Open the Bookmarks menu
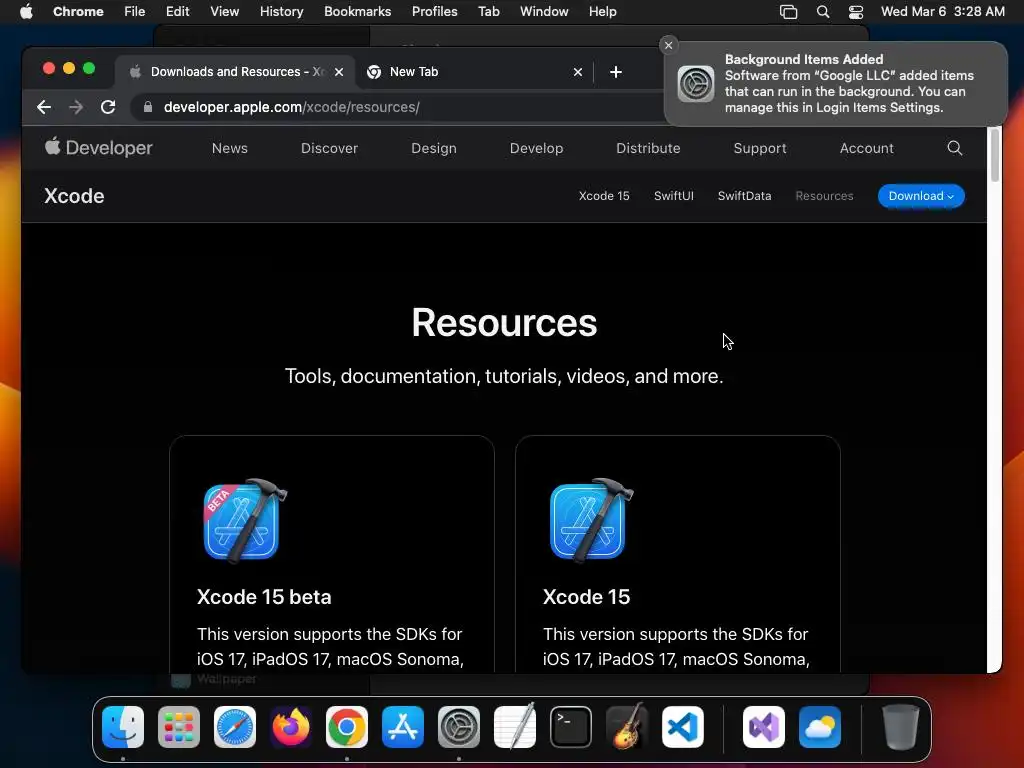 pos(357,12)
